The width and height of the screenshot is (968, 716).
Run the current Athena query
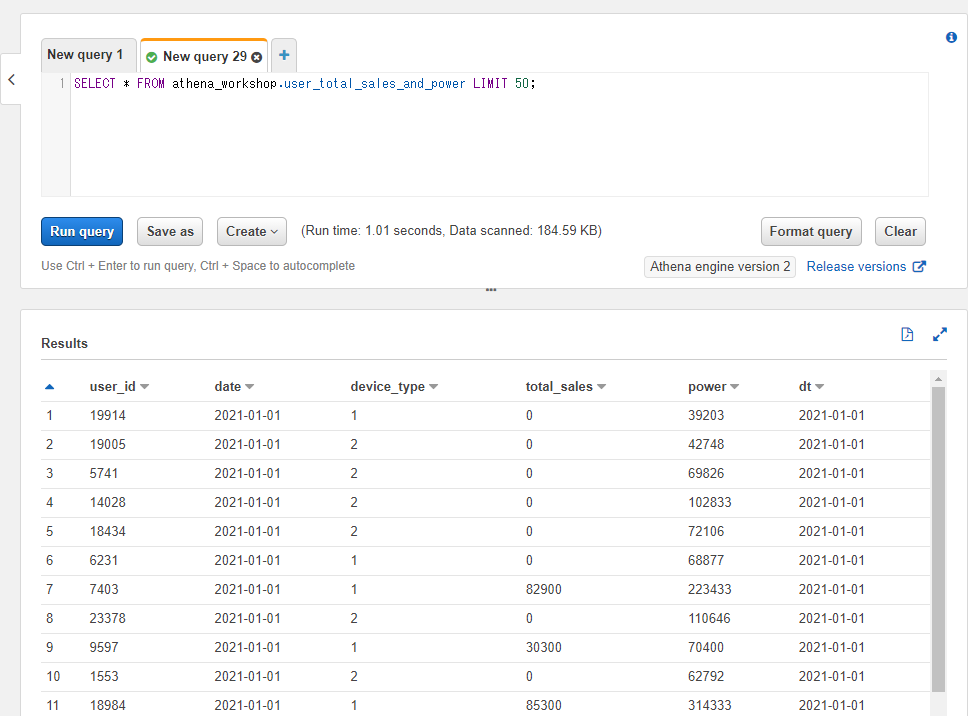click(x=81, y=231)
